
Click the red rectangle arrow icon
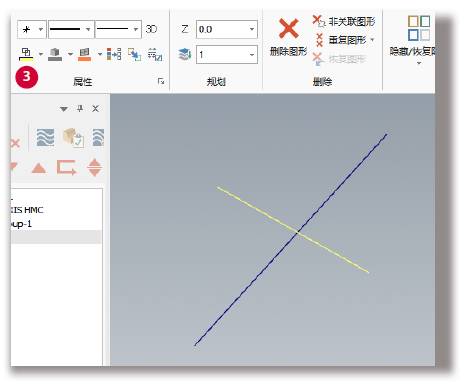point(67,167)
